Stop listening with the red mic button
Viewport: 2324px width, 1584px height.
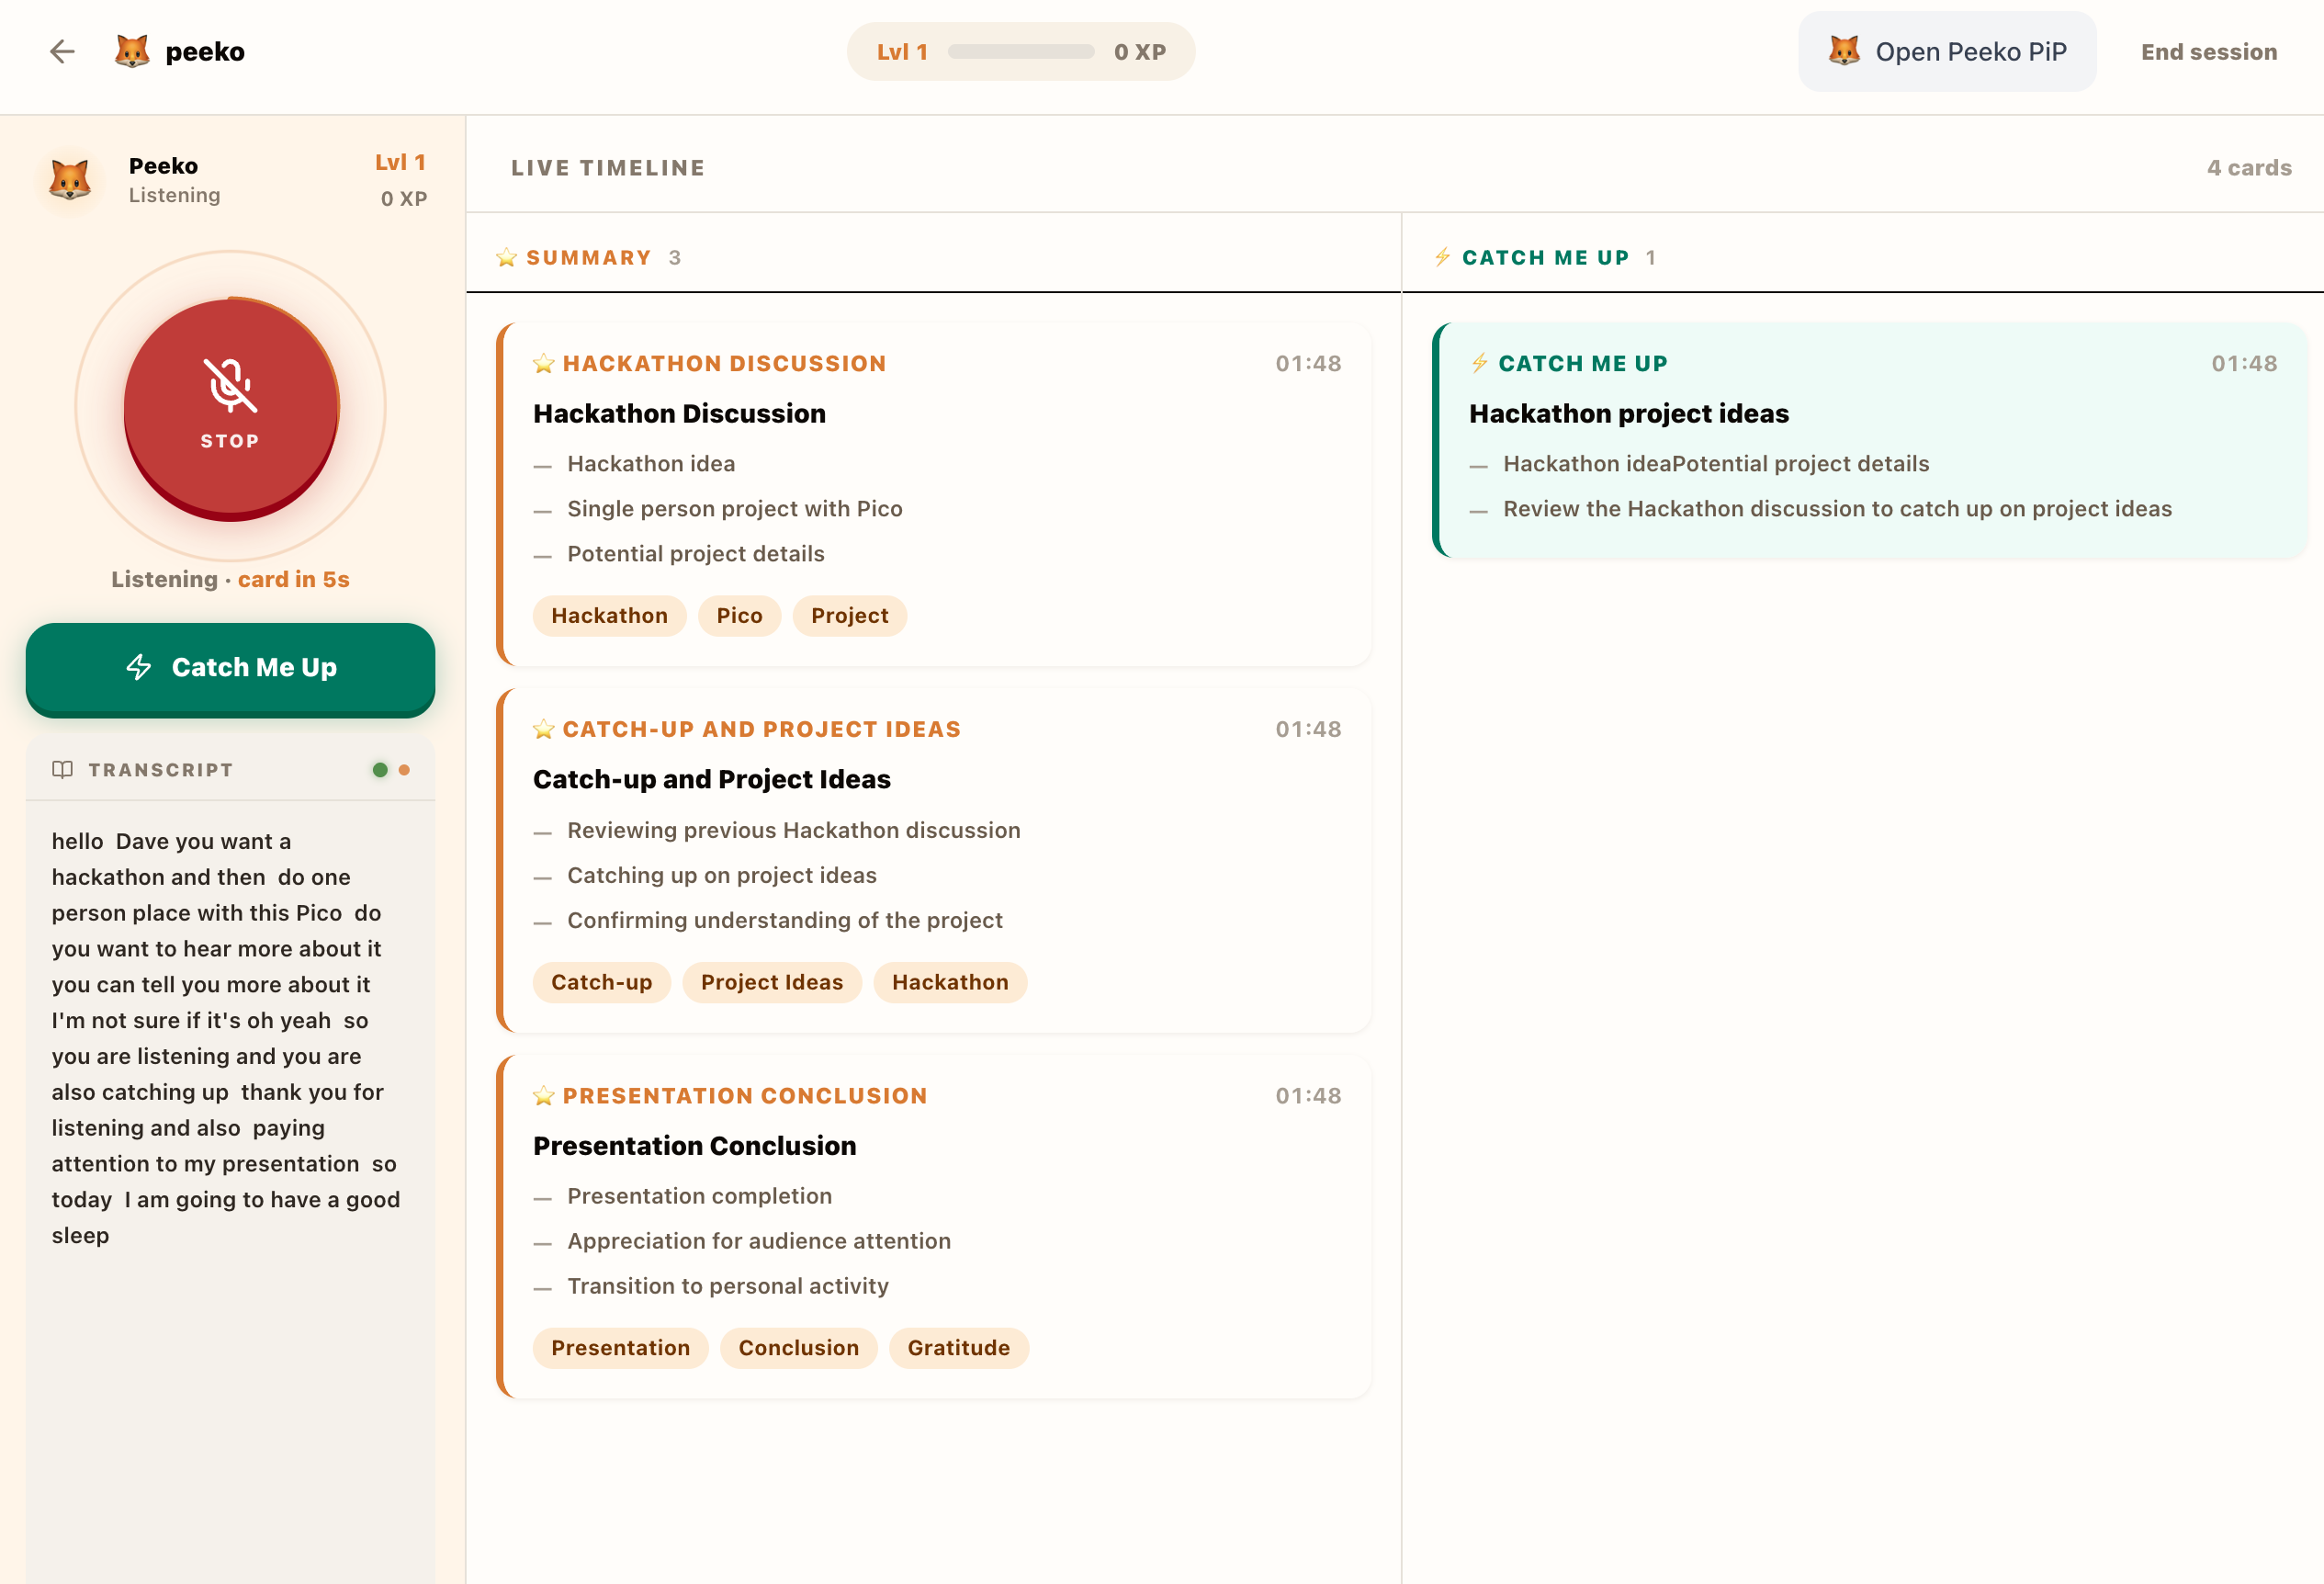point(231,408)
